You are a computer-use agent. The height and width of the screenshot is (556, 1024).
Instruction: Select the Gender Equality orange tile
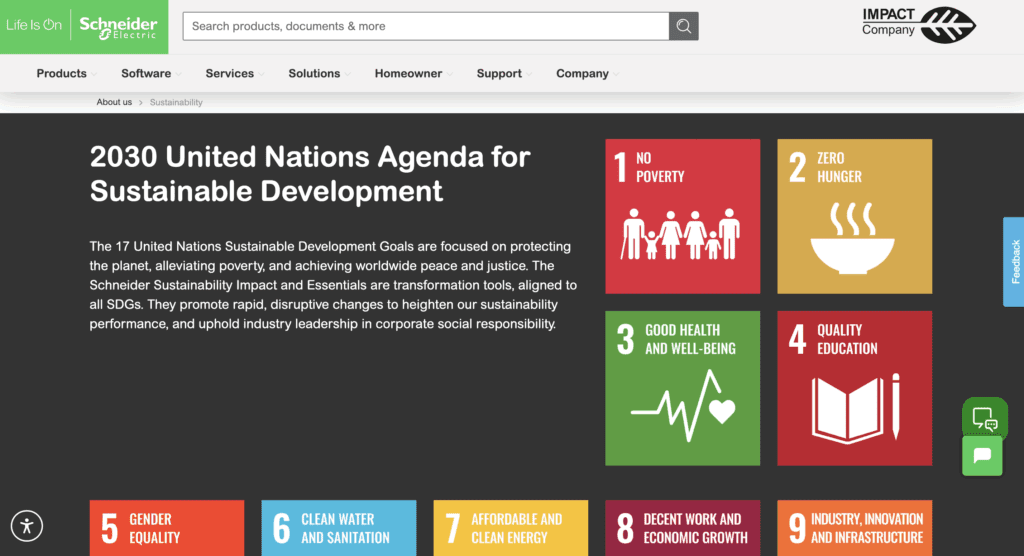(167, 528)
